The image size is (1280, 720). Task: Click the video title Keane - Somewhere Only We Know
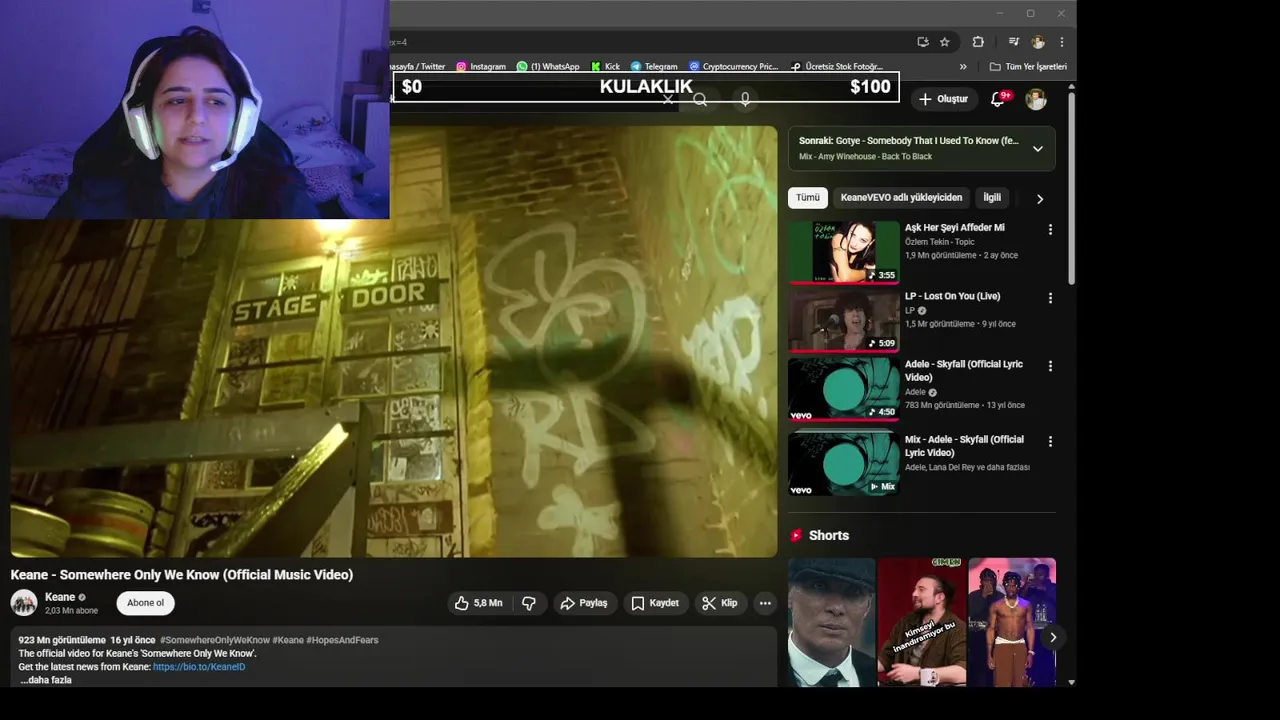(182, 575)
